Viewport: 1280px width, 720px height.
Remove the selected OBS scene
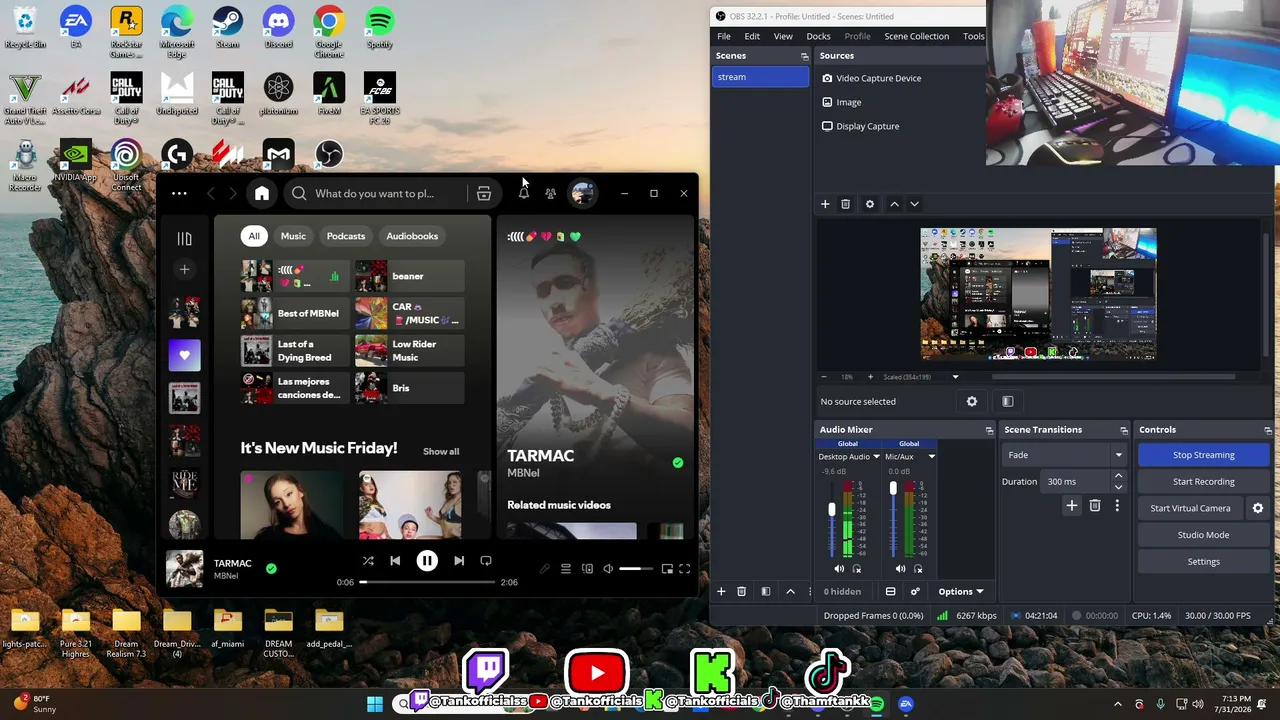coord(741,591)
